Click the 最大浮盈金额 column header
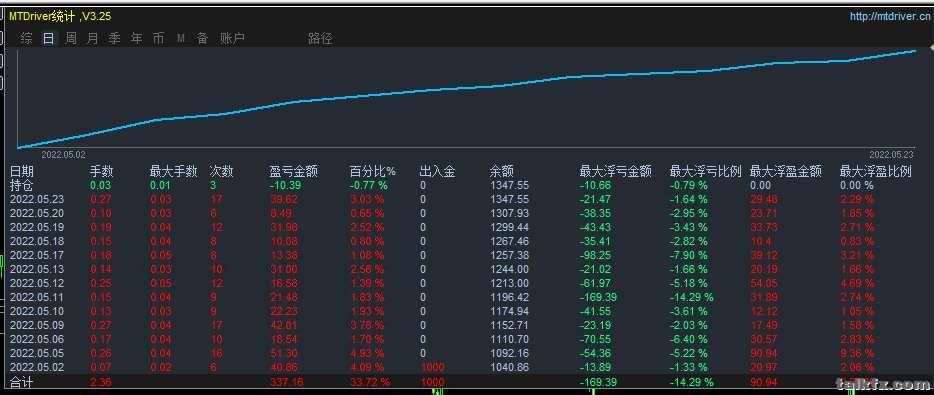The height and width of the screenshot is (395, 934). point(786,172)
